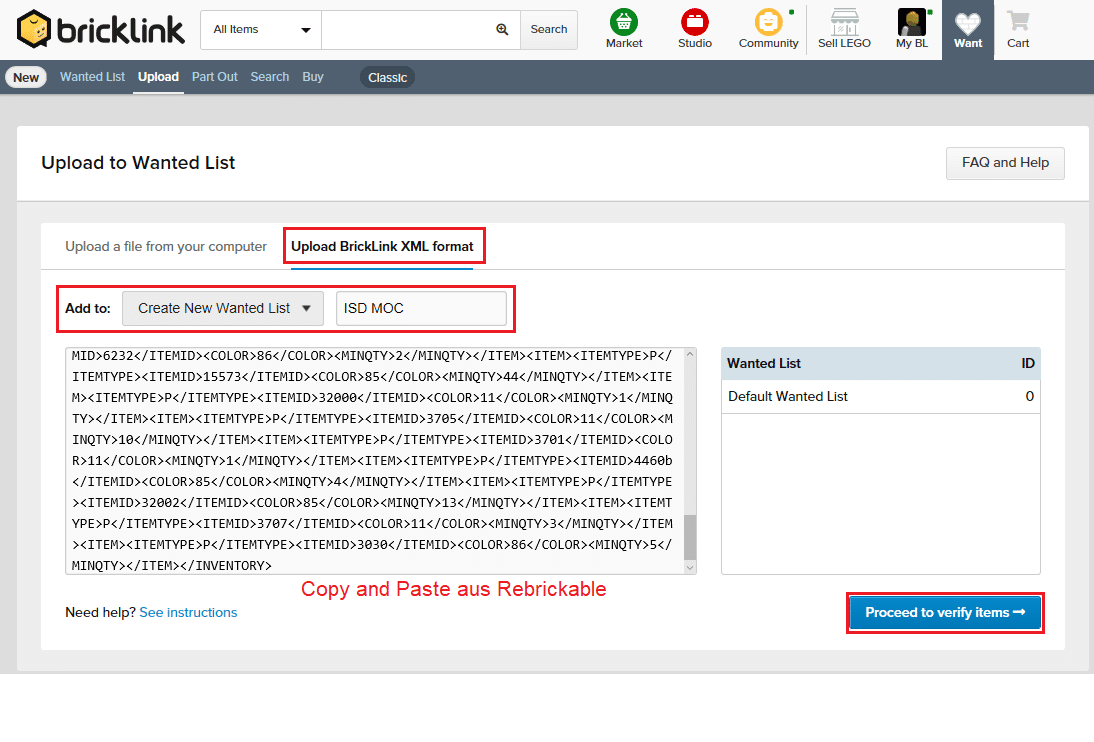Select the Upload menu item
1094x742 pixels.
point(158,77)
